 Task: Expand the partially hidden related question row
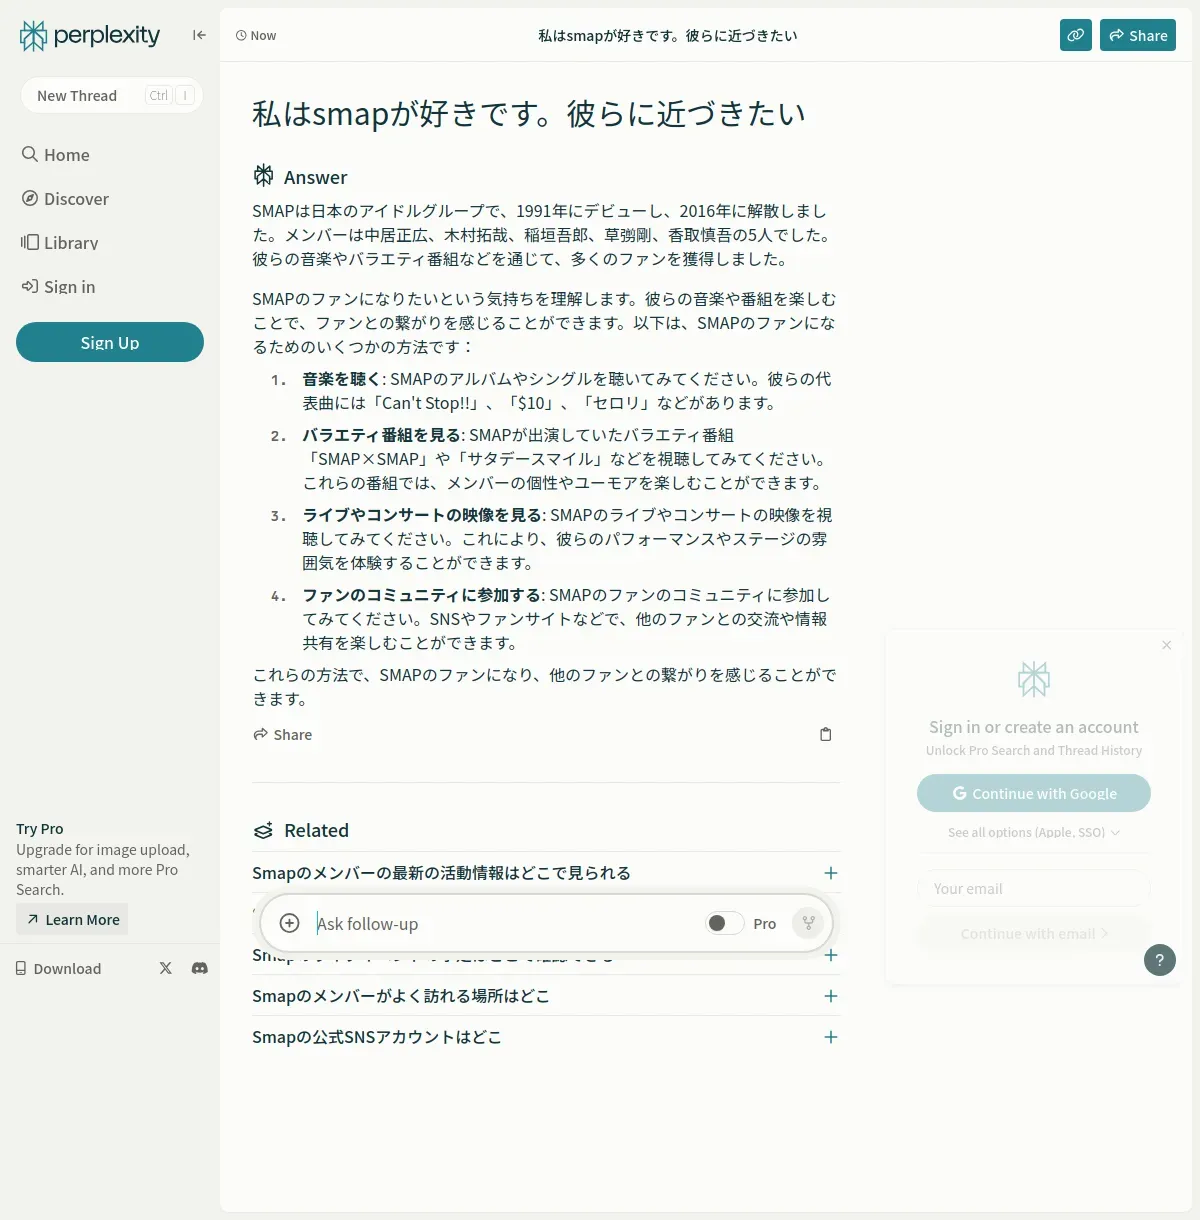pos(830,955)
